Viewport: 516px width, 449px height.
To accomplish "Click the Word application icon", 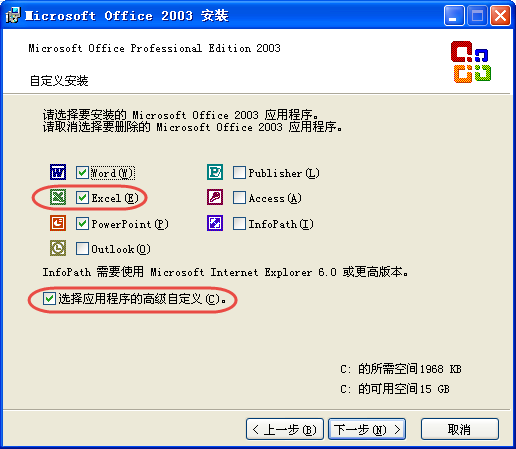I will (x=58, y=172).
